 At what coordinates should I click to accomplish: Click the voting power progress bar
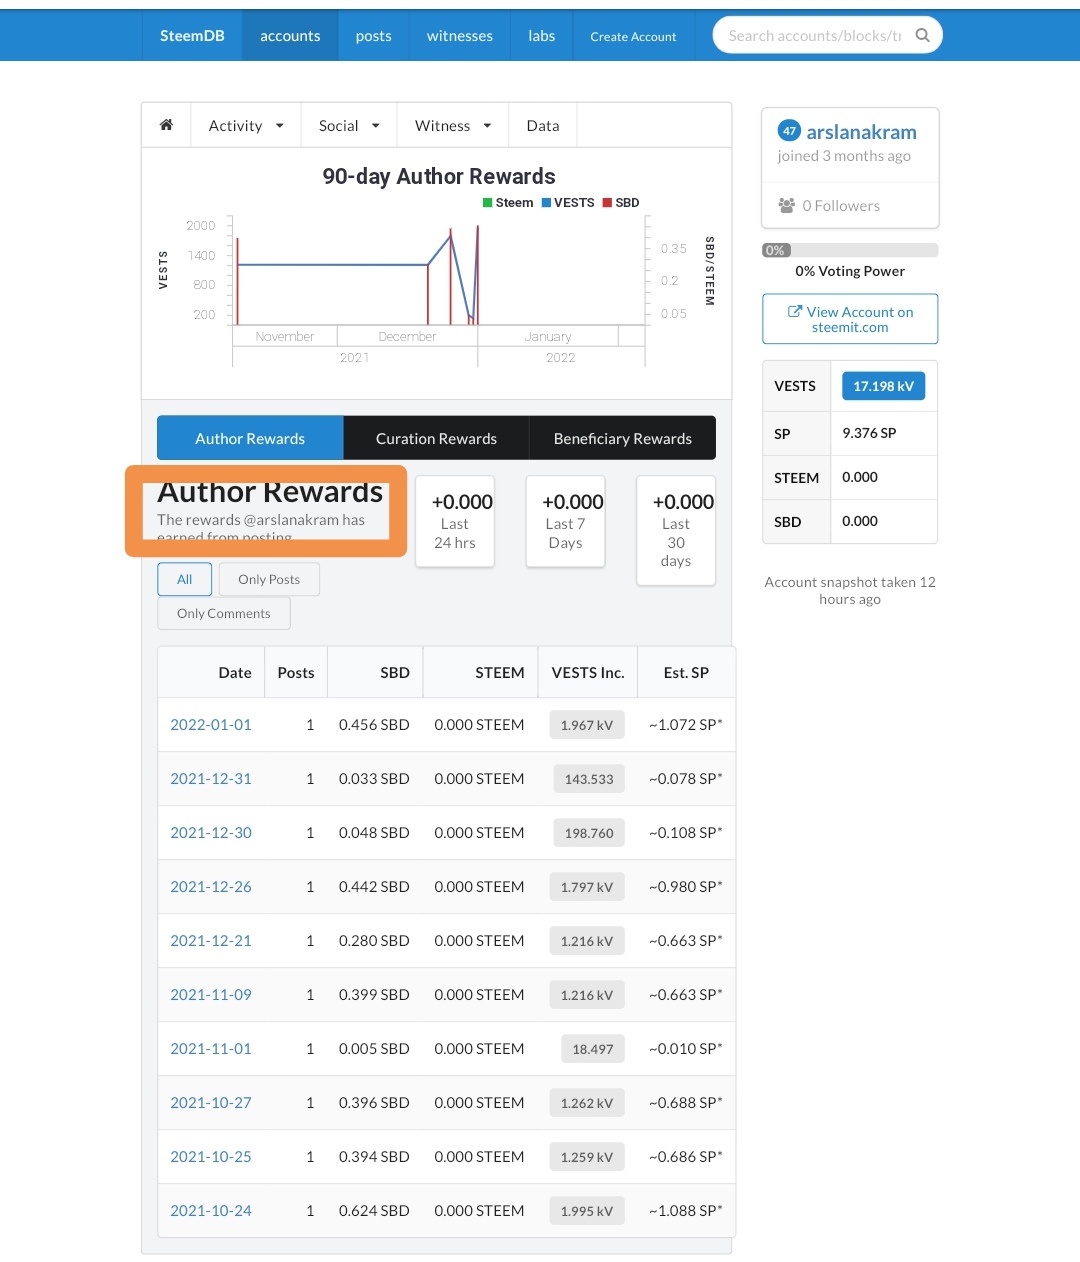(850, 250)
